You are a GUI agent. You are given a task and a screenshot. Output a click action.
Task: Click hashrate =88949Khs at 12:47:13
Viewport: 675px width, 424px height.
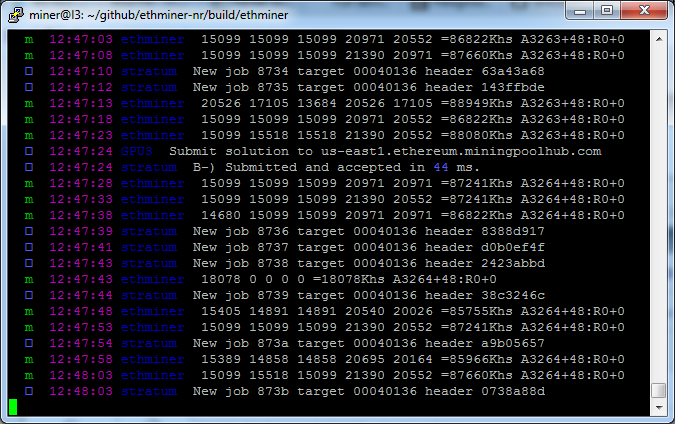pyautogui.click(x=477, y=103)
